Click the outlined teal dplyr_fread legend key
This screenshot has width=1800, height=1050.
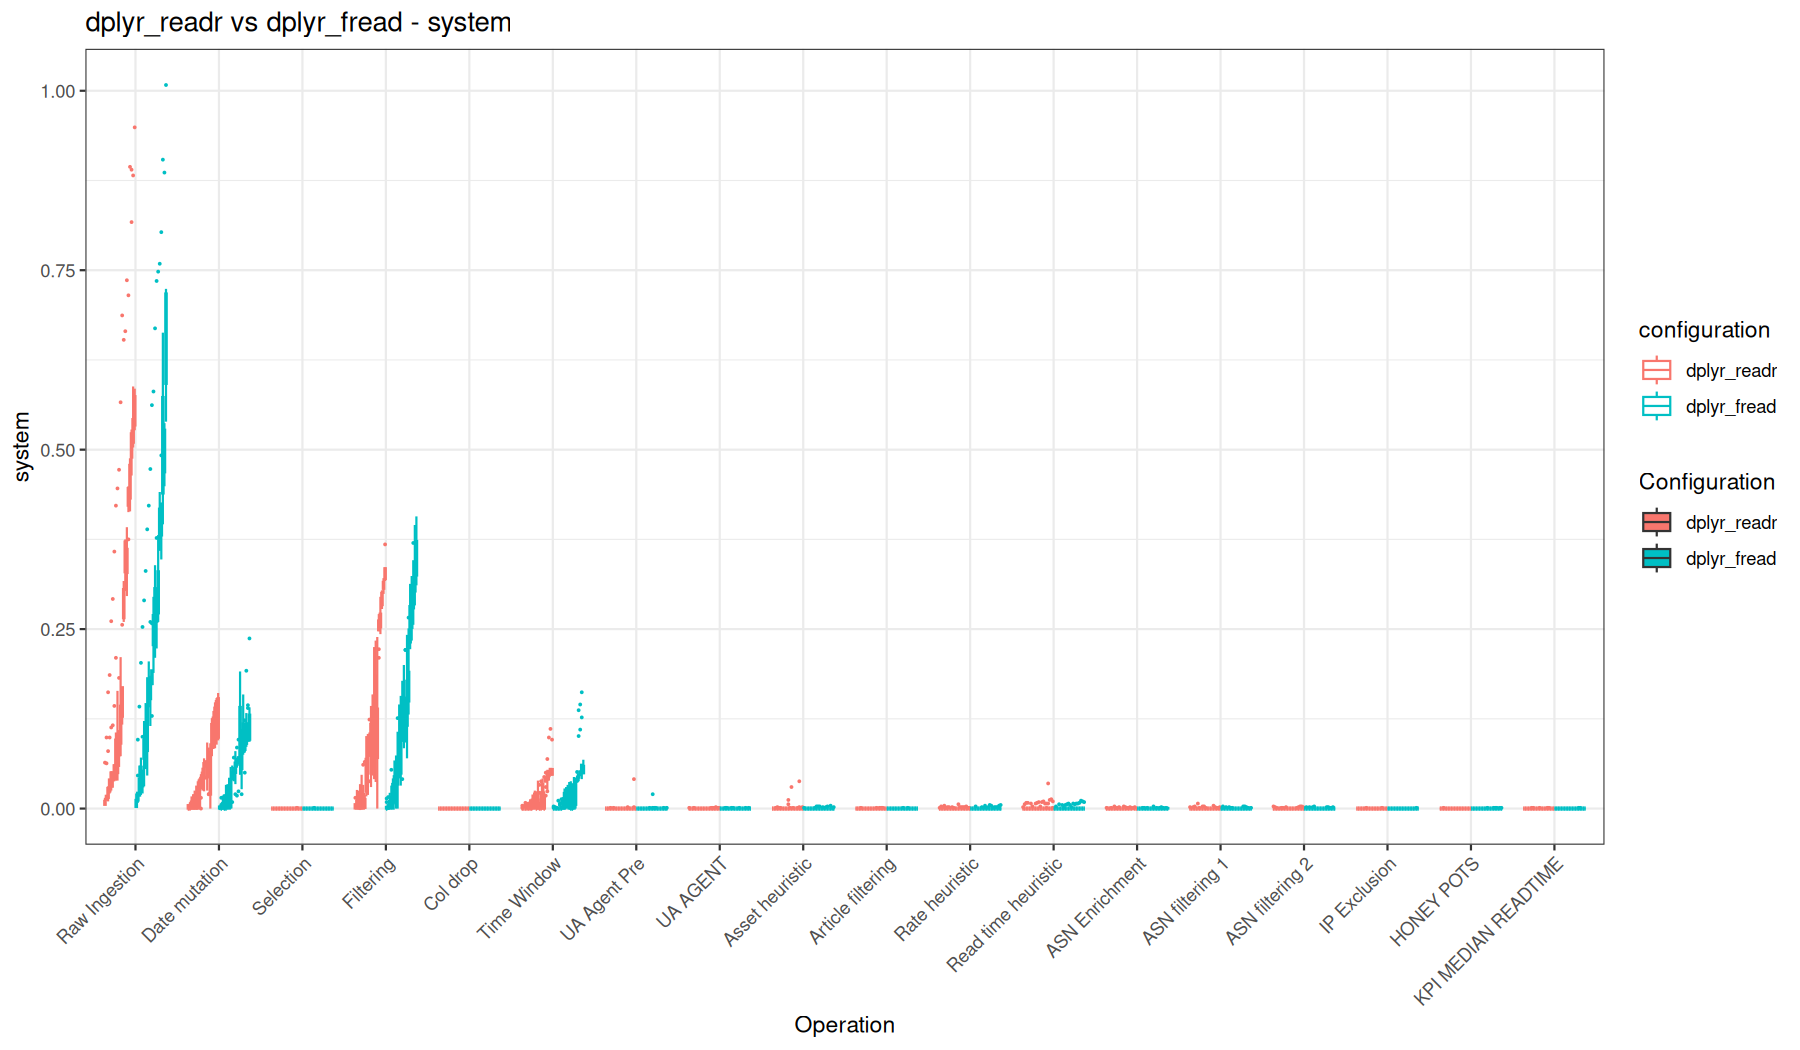pos(1657,406)
